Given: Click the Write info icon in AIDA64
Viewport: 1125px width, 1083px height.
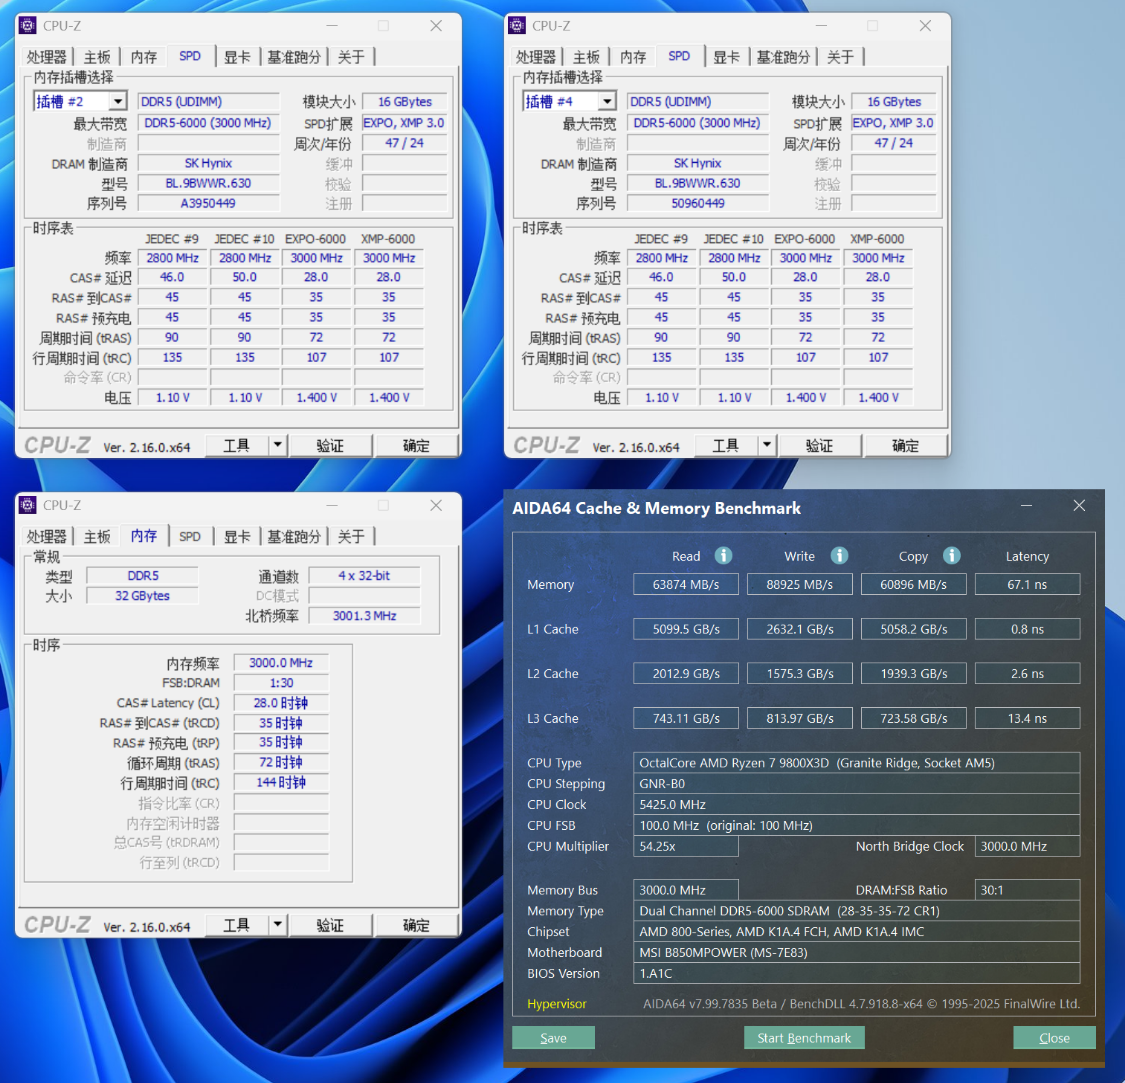Looking at the screenshot, I should (839, 555).
